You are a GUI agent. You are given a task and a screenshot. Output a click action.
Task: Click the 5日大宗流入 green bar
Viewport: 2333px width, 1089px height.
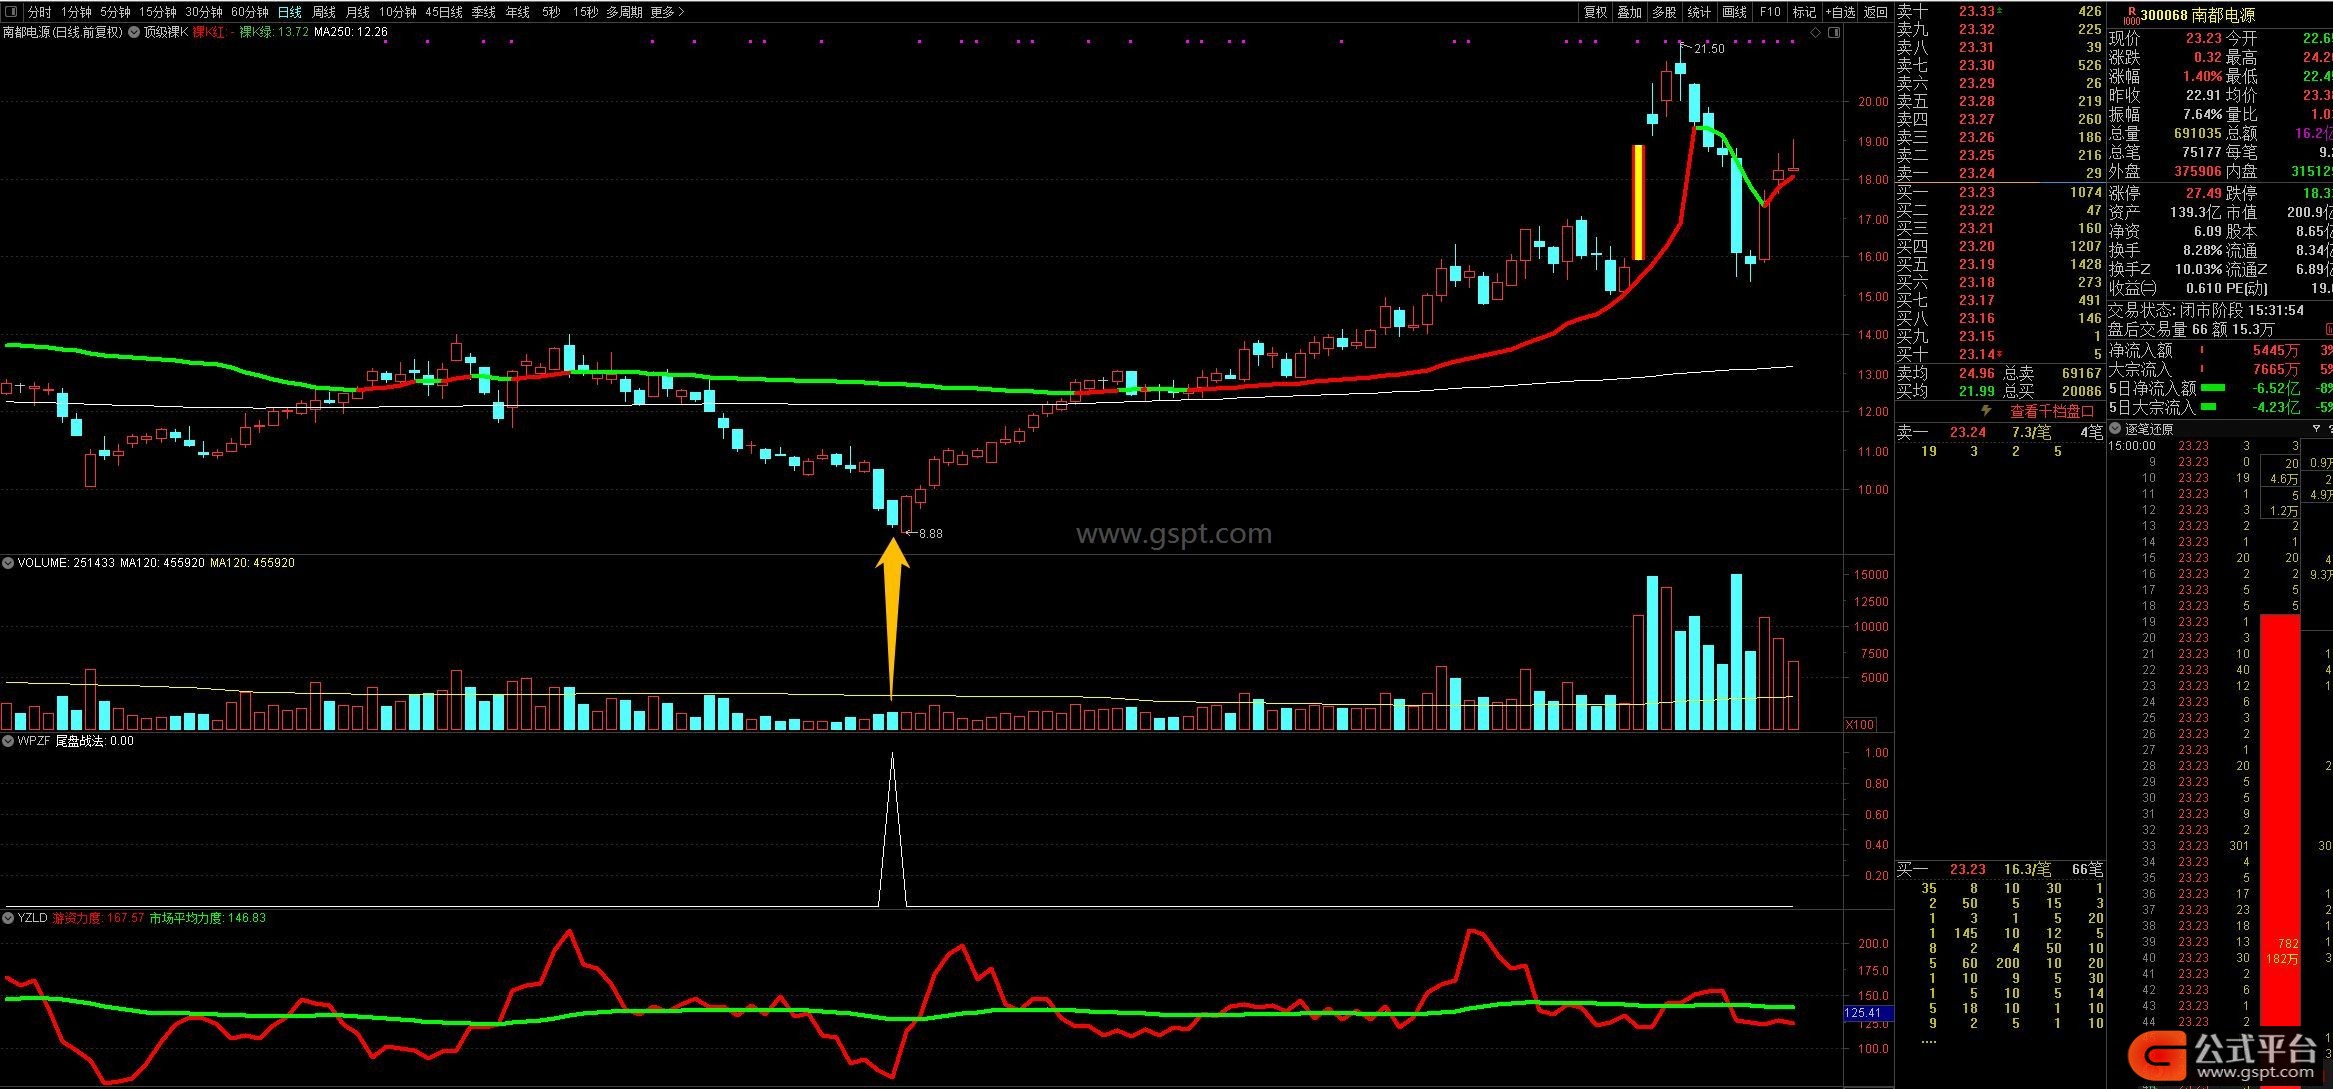2208,407
